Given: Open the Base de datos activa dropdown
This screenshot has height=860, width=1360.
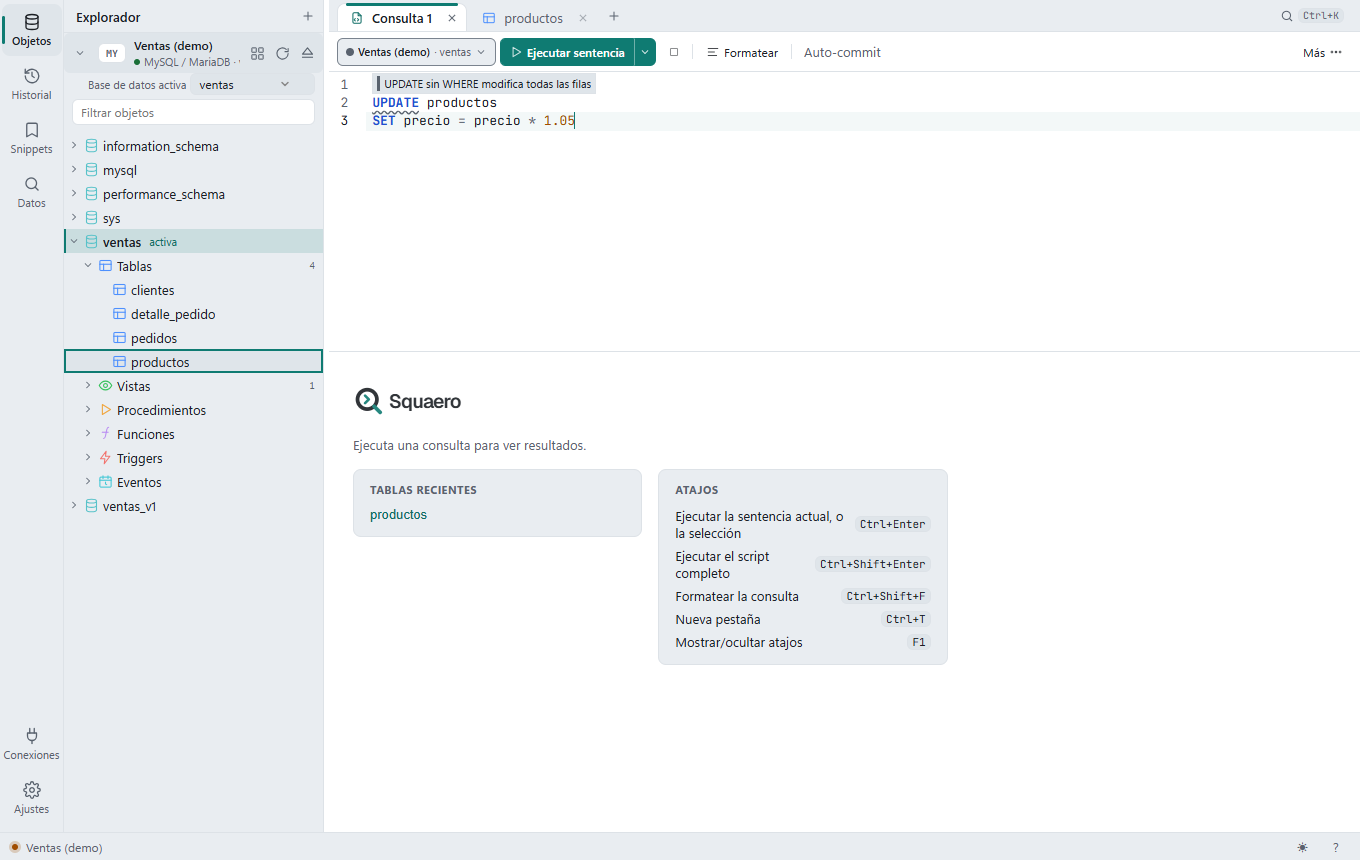Looking at the screenshot, I should (x=253, y=85).
